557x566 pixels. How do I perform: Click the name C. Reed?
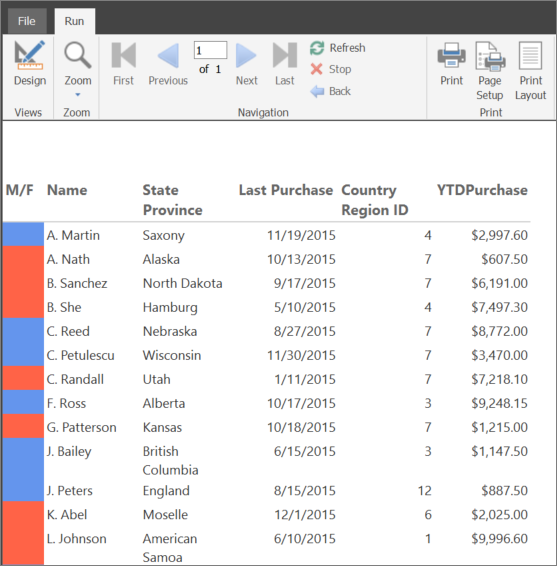coord(68,331)
